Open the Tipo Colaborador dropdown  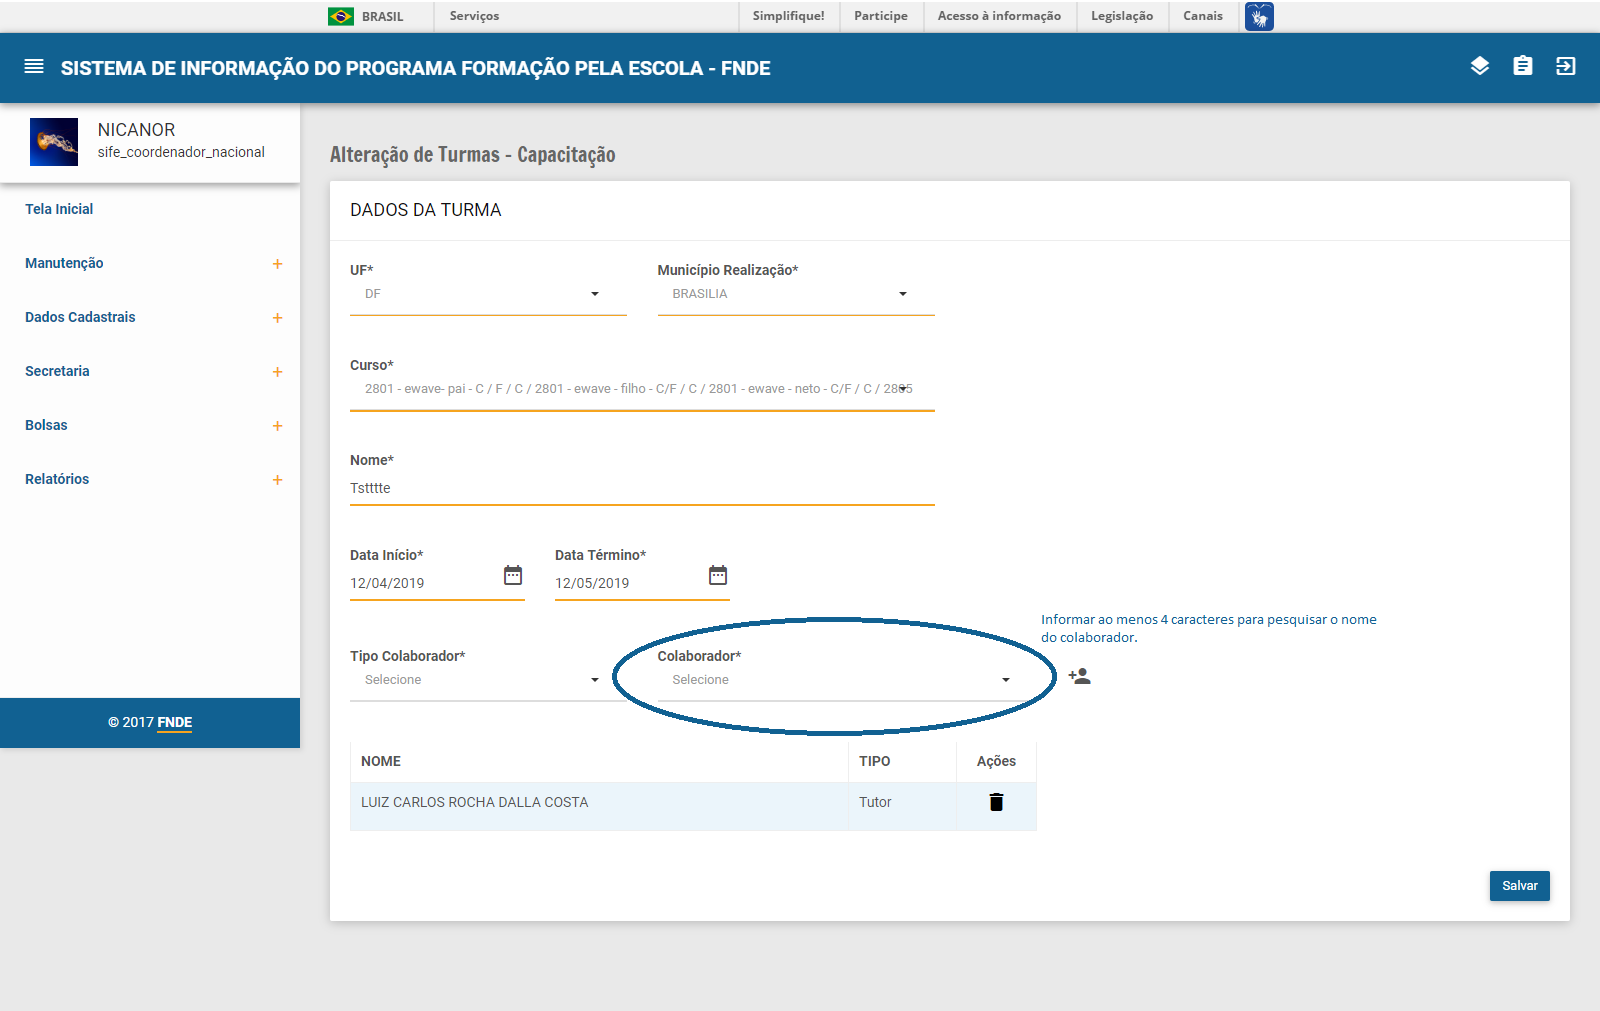488,680
